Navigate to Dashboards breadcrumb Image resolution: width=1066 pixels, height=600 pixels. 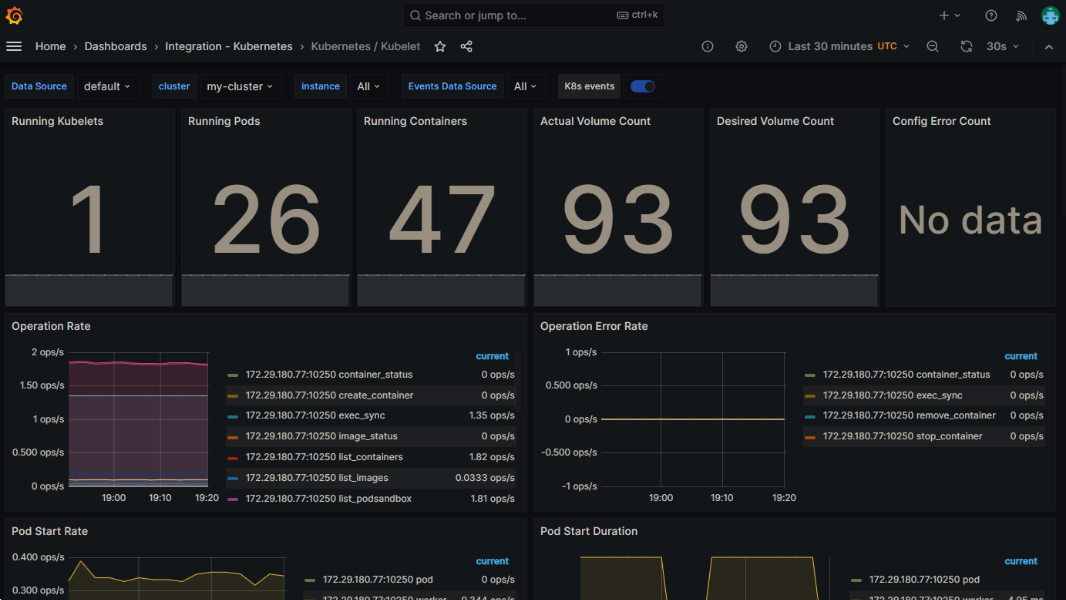coord(115,46)
